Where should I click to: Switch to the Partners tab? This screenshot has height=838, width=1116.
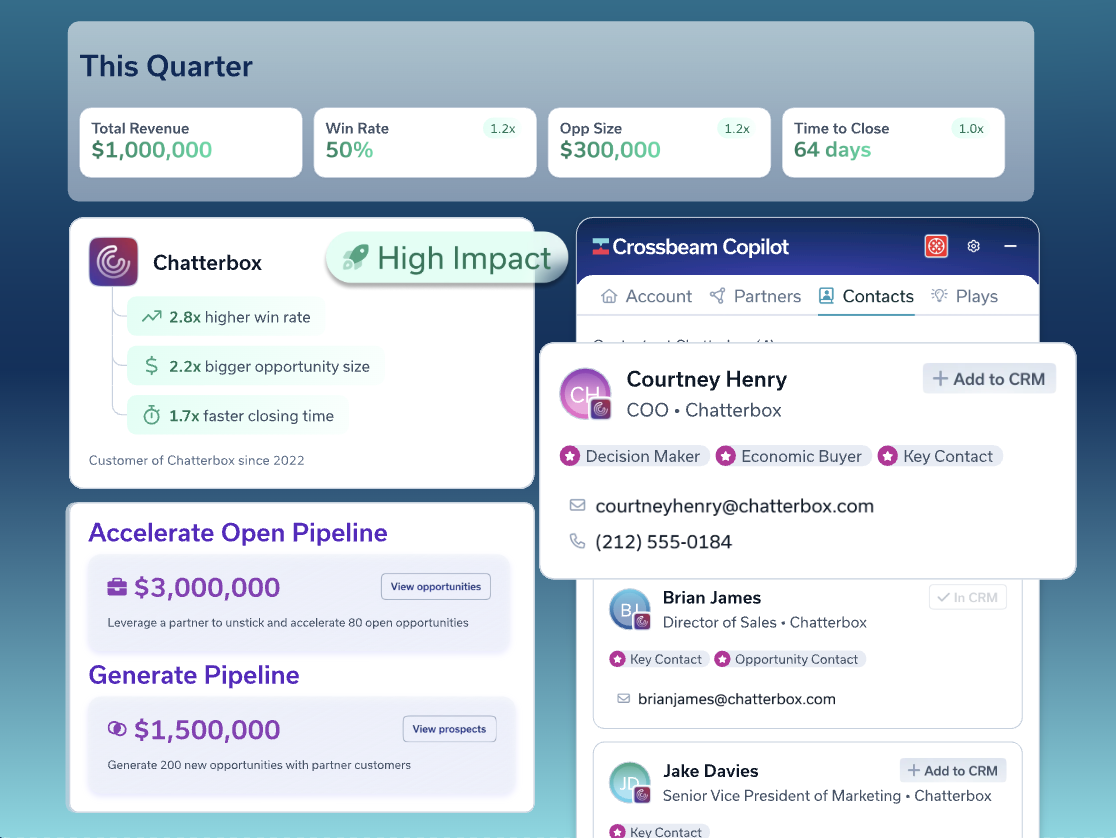[755, 296]
